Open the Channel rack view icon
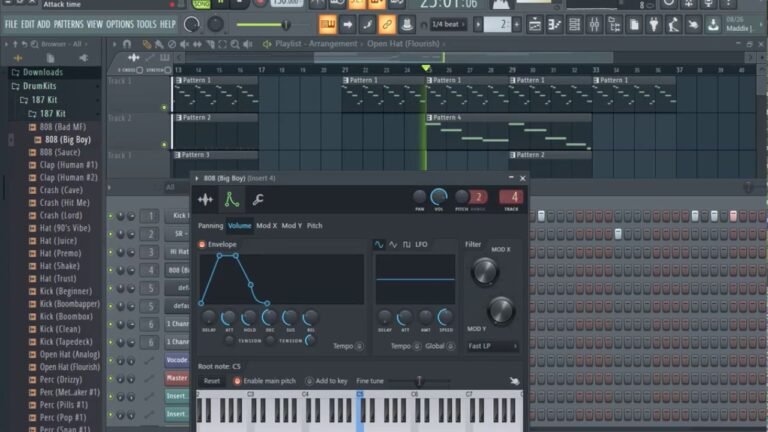 click(x=574, y=24)
